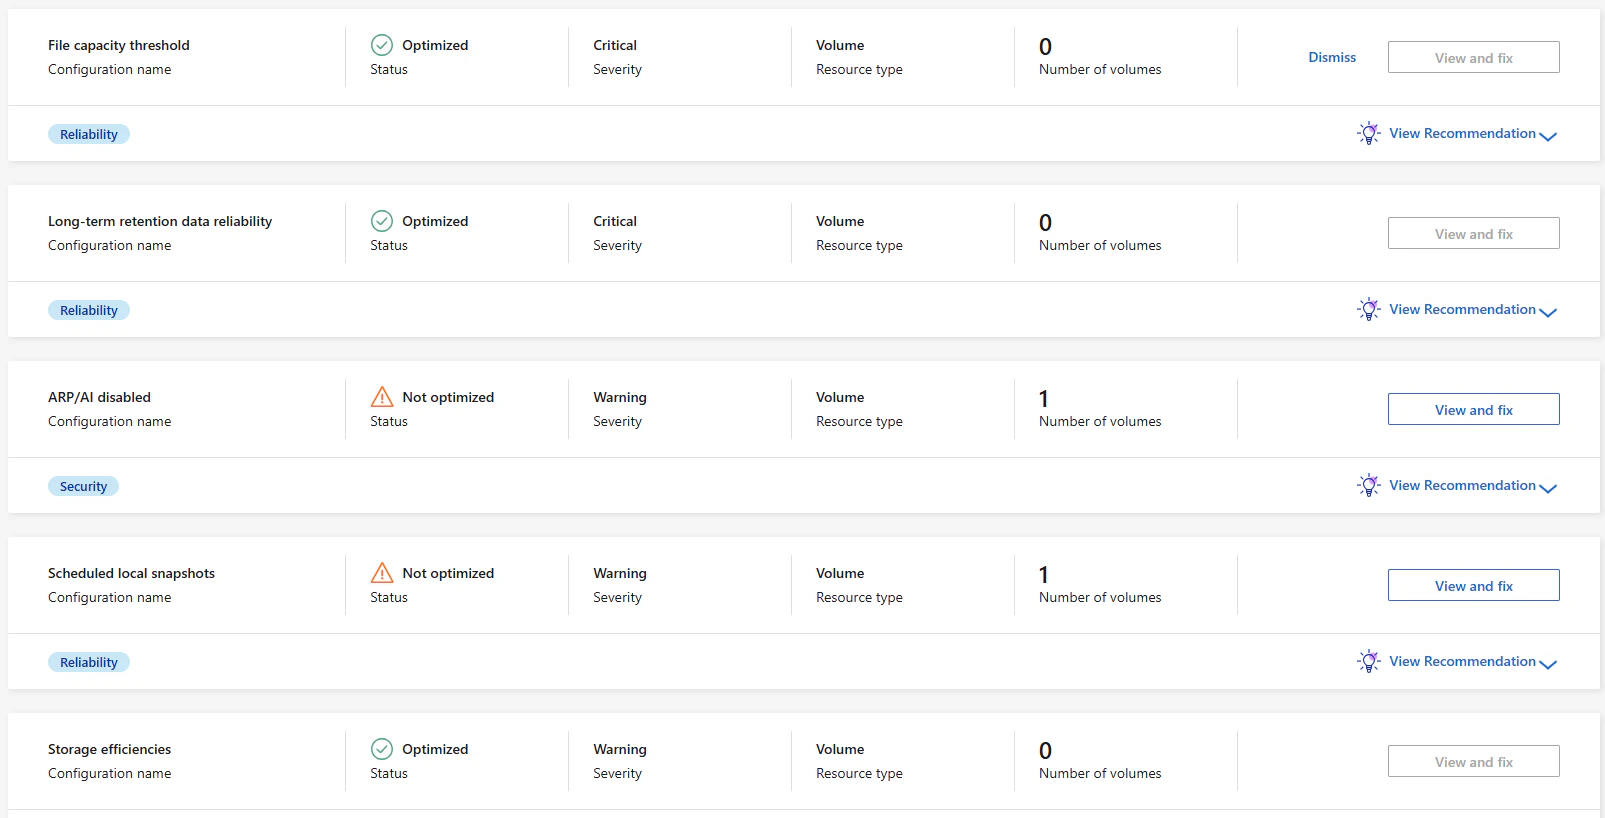Click the lightbulb icon in ARP/AI disabled card
1605x818 pixels.
(1369, 485)
